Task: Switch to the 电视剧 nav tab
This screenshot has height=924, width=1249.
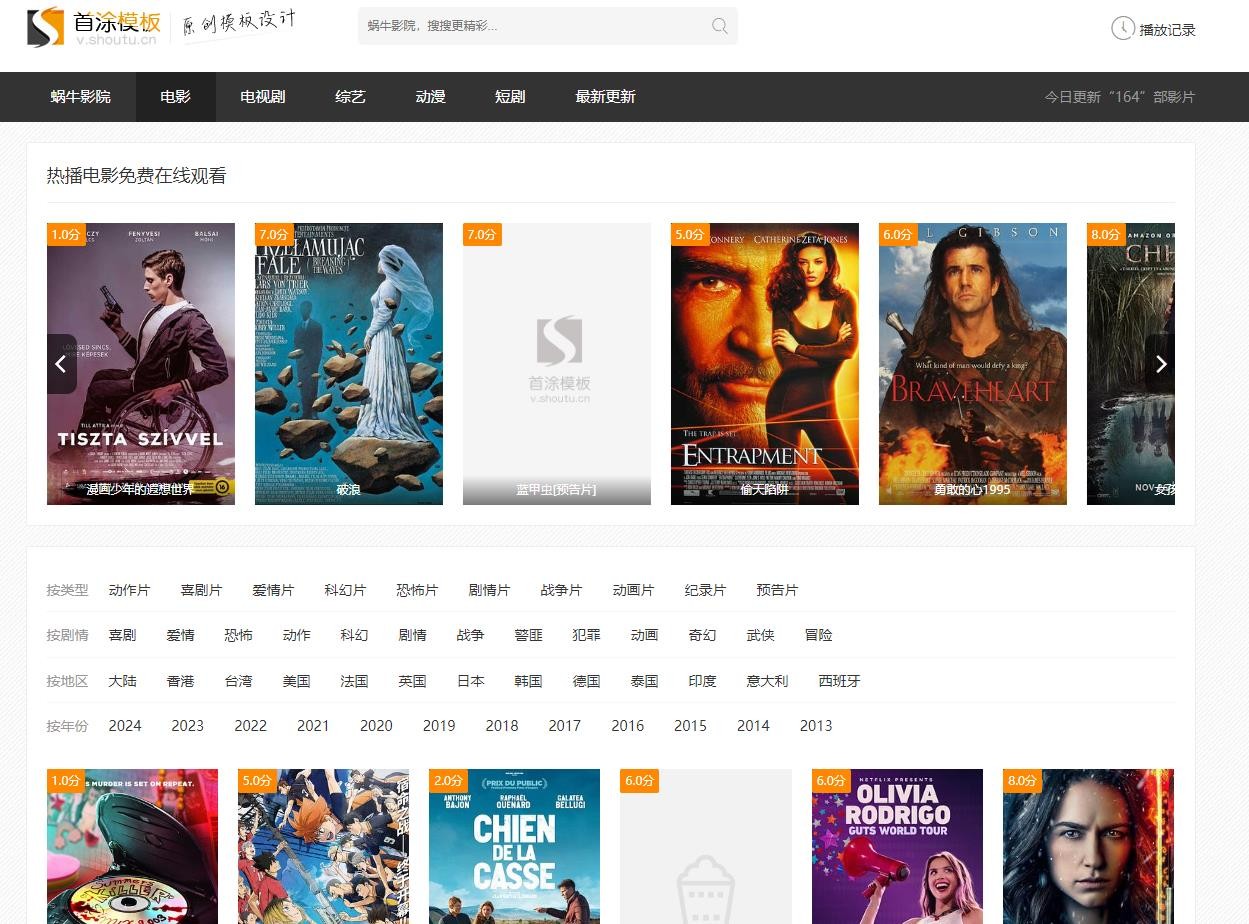Action: click(x=263, y=97)
